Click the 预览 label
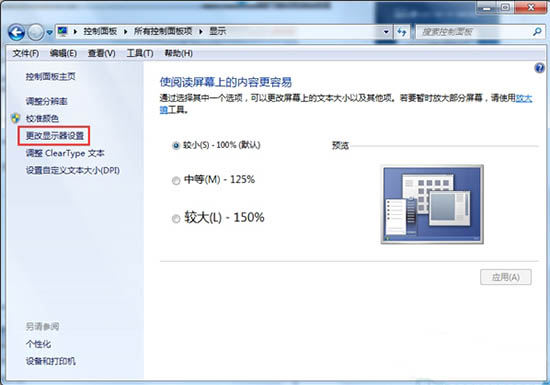 (x=340, y=146)
